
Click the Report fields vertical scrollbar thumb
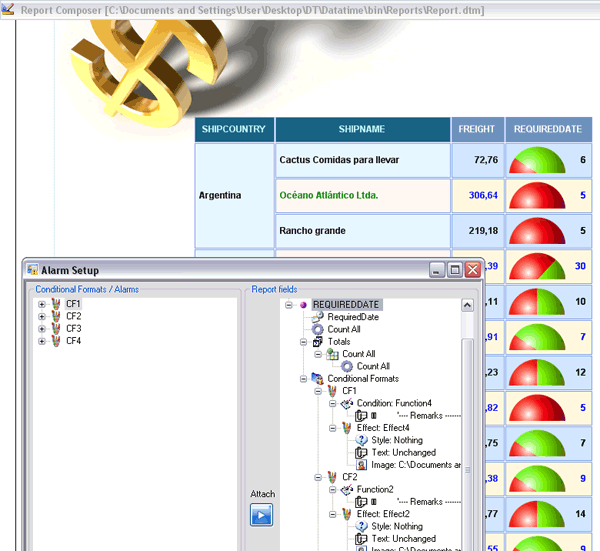(x=467, y=444)
